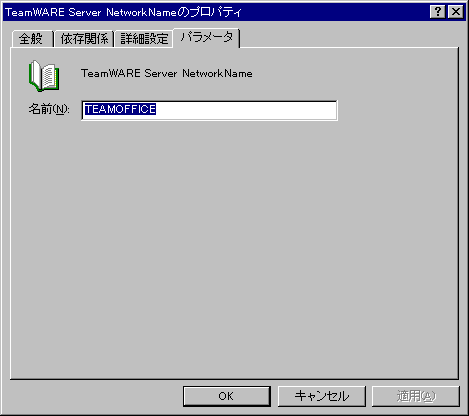The height and width of the screenshot is (416, 469).
Task: Click the 名前 text input field
Action: (209, 110)
